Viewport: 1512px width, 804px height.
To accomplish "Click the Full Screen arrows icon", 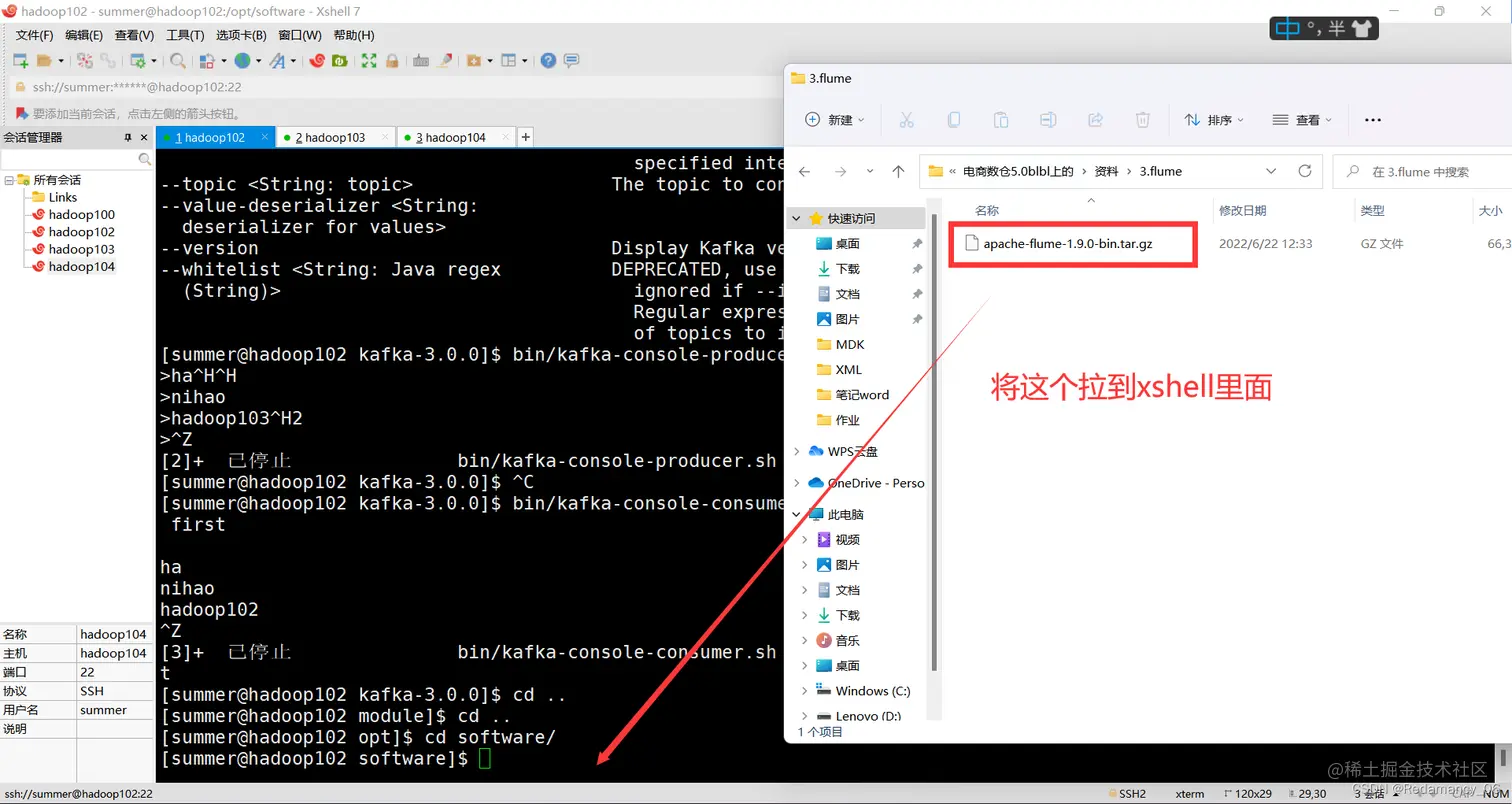I will pyautogui.click(x=369, y=60).
